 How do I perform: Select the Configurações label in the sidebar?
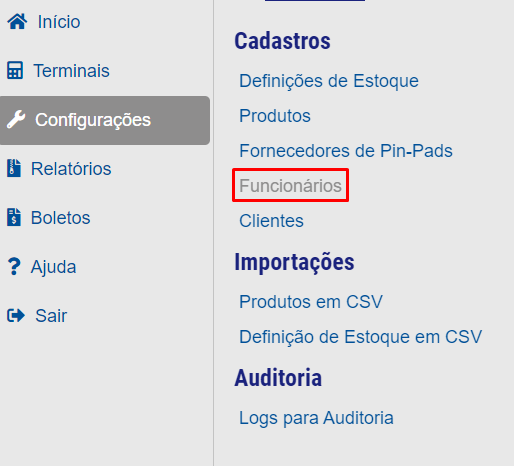(93, 120)
